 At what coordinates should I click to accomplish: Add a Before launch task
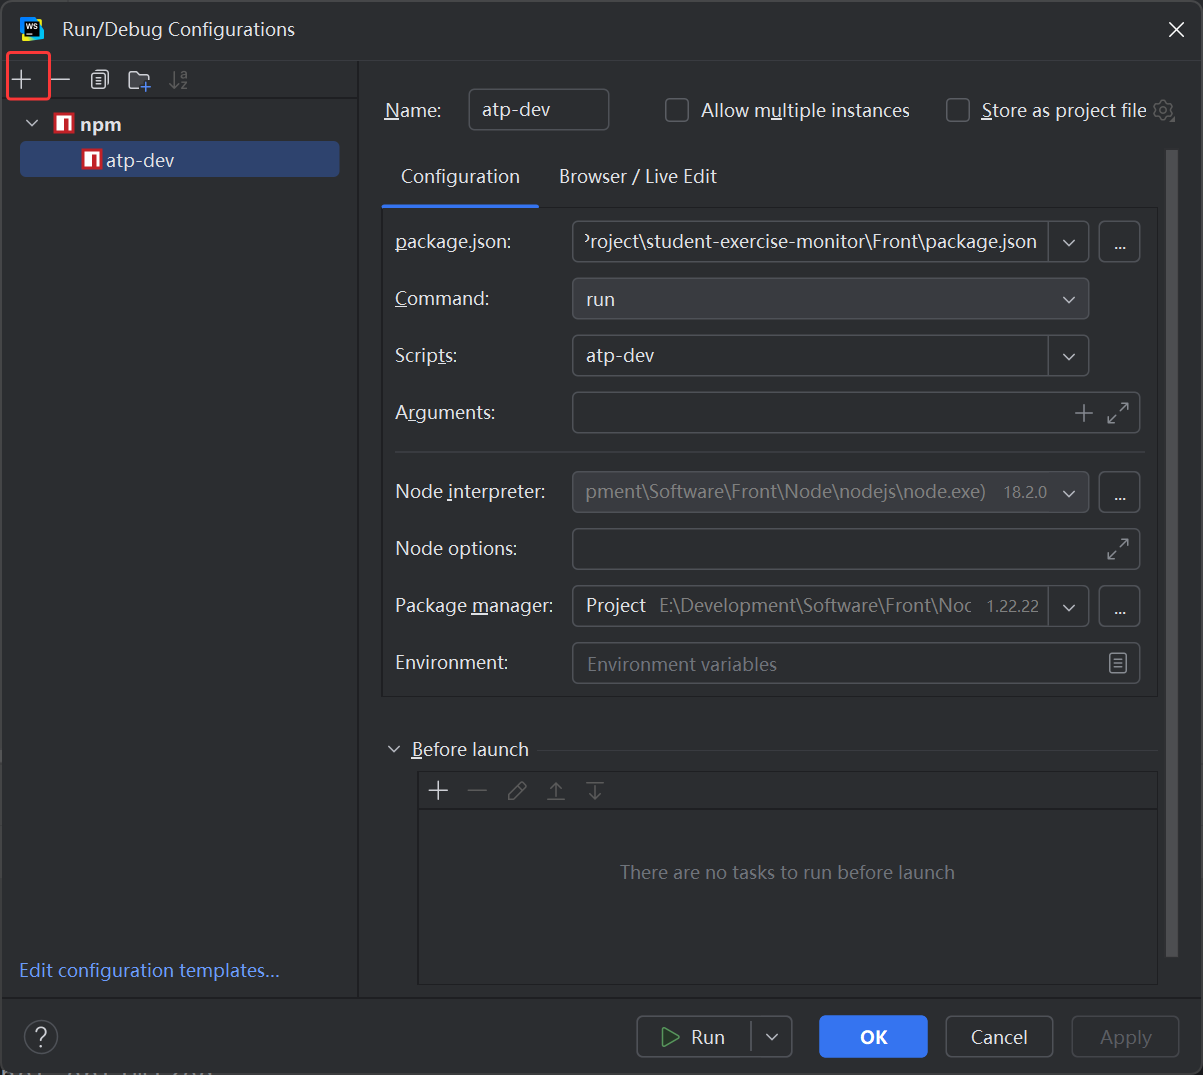click(x=438, y=791)
